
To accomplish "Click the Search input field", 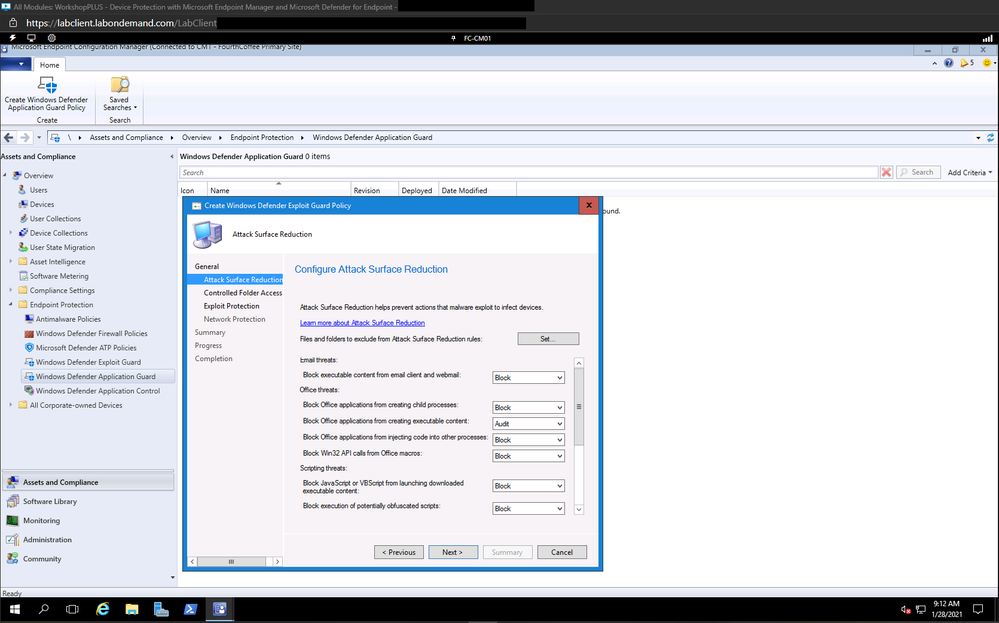I will (x=528, y=173).
